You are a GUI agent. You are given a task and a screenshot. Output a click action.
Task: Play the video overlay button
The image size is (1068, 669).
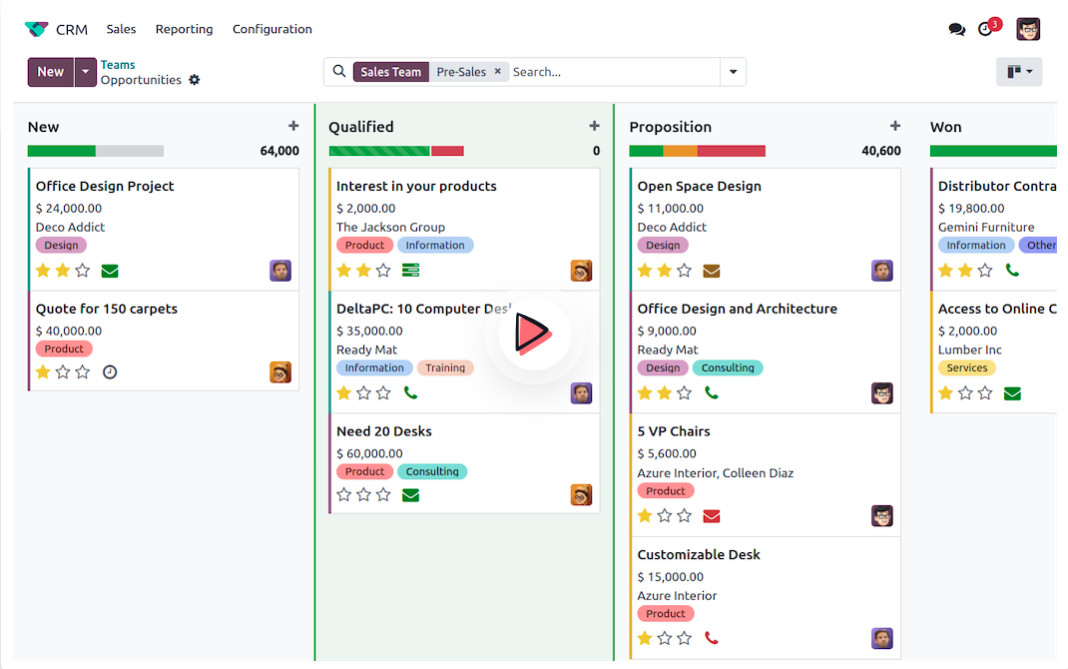click(x=534, y=333)
